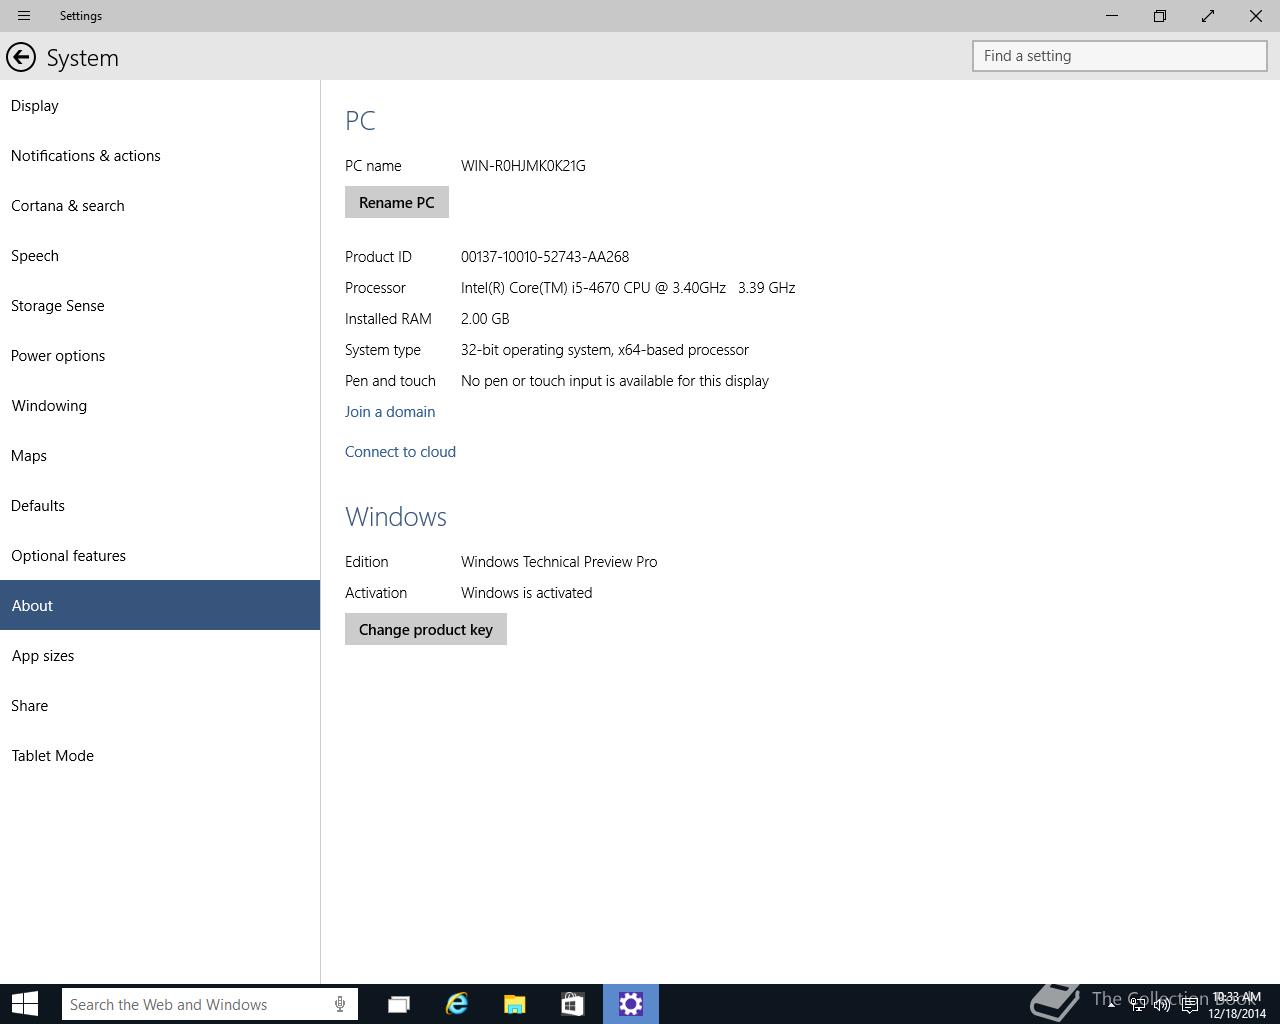Click Change product key button
This screenshot has width=1280, height=1024.
426,629
